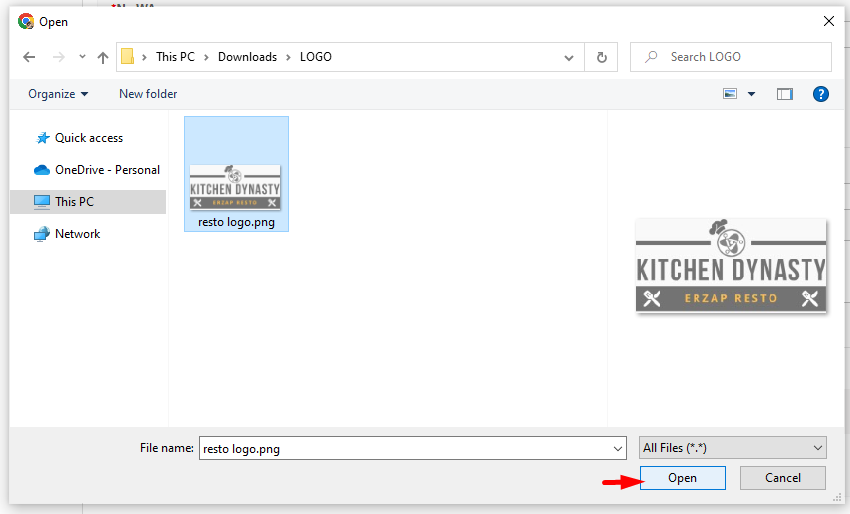850x514 pixels.
Task: Select 'LOGO' in address breadcrumb
Action: (x=315, y=56)
